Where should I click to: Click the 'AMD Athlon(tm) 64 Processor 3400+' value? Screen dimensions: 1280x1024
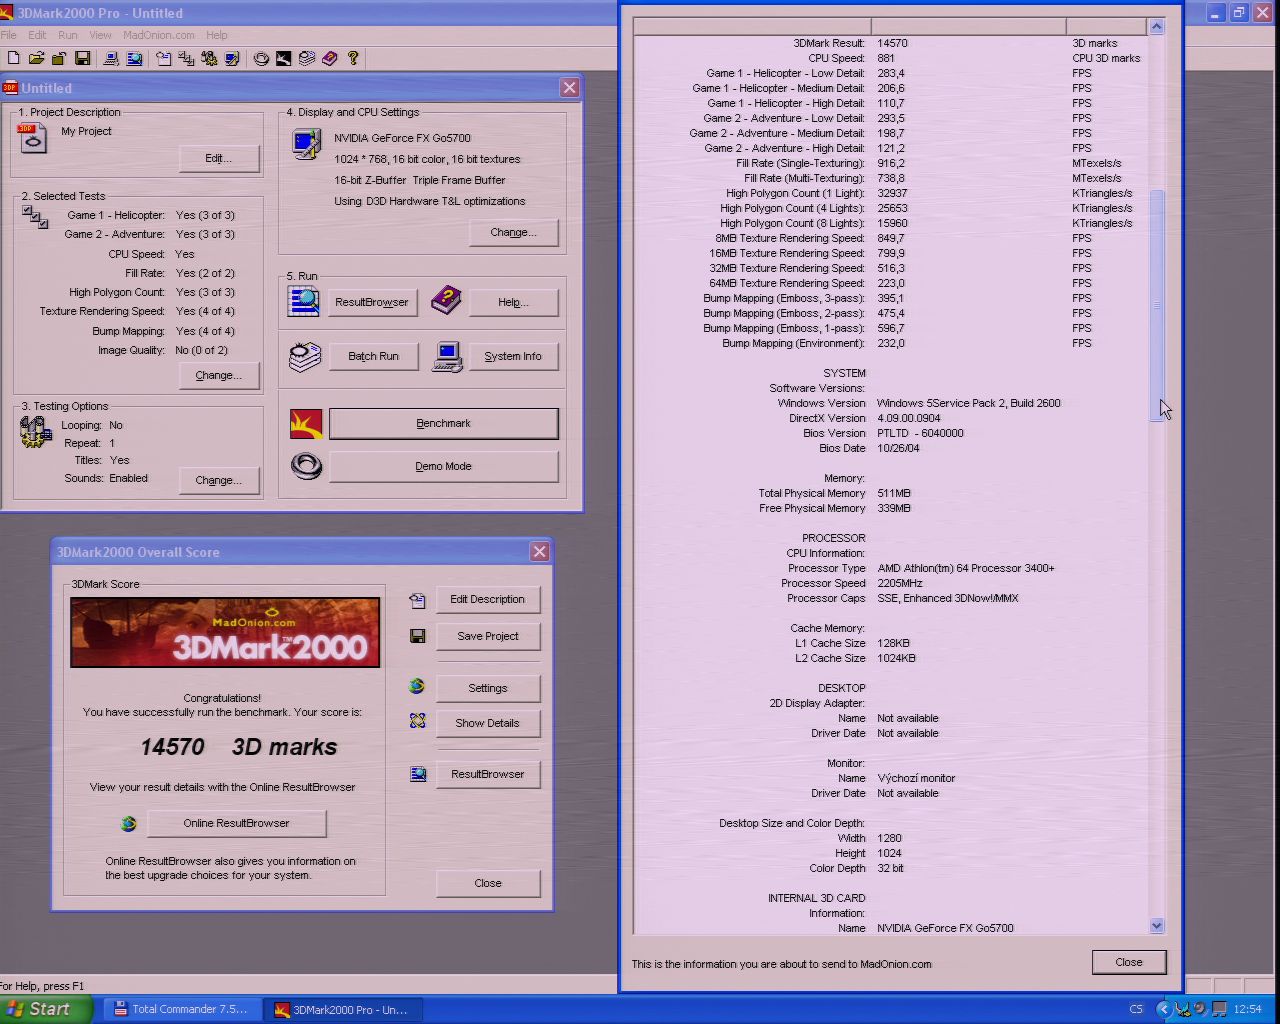click(x=966, y=568)
